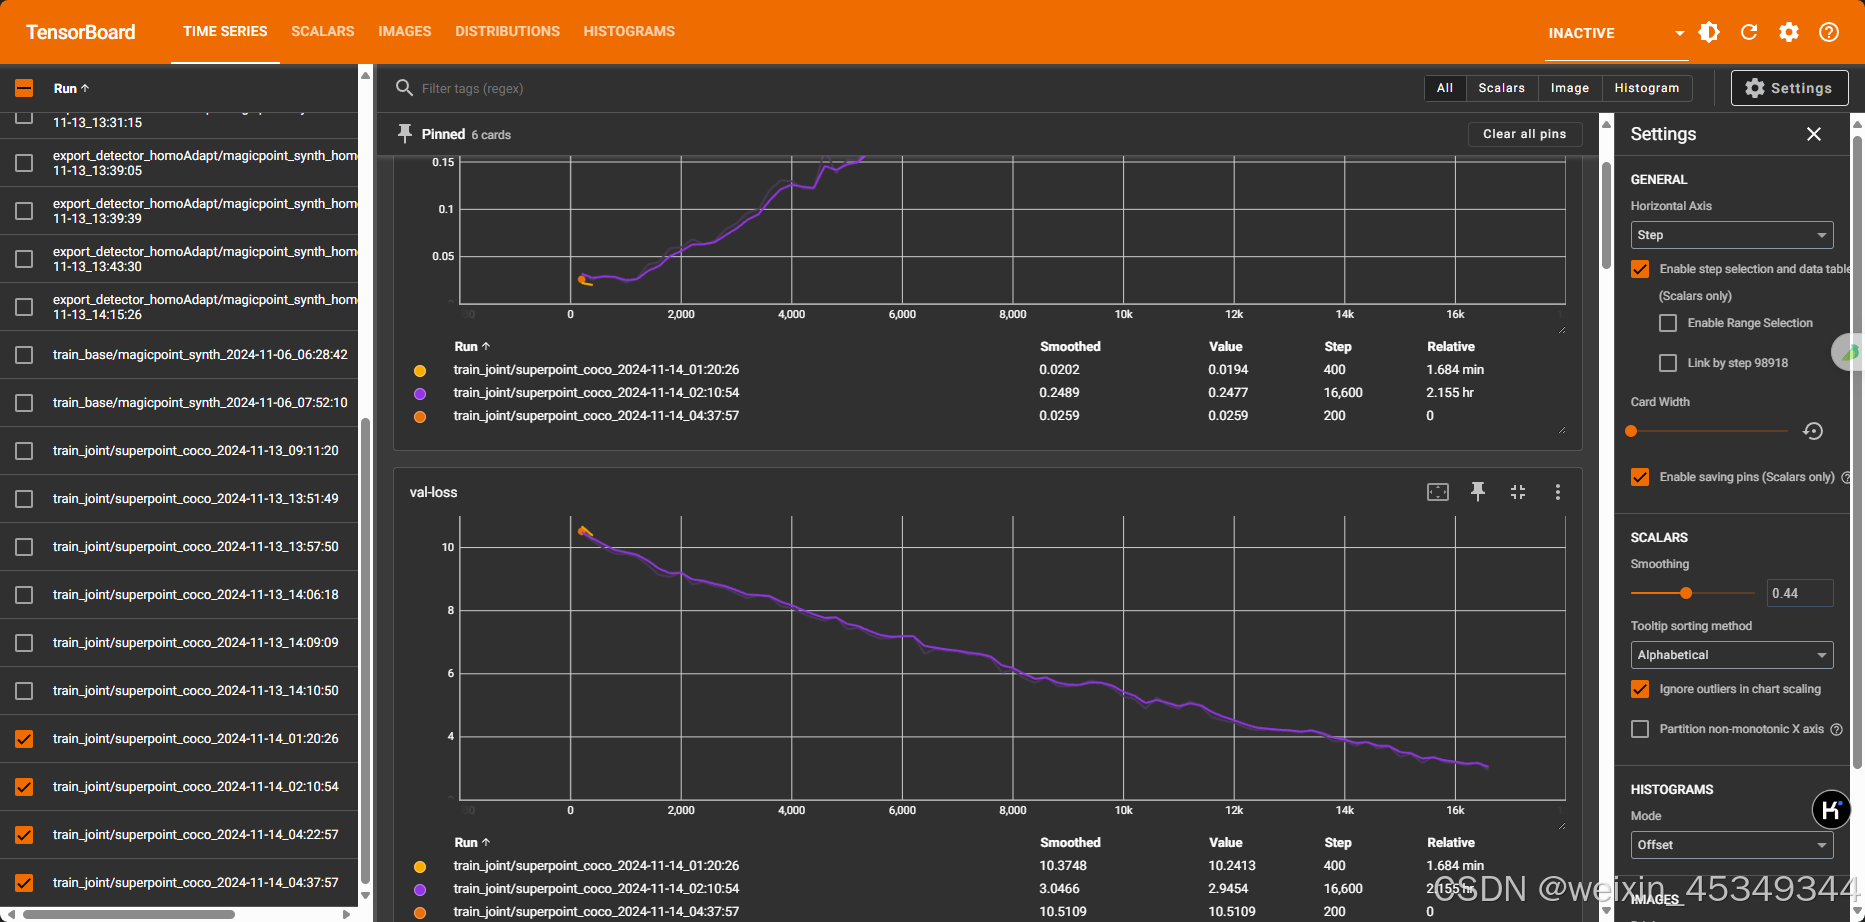Fit val-loss chart to data
The width and height of the screenshot is (1865, 922).
click(x=1438, y=492)
